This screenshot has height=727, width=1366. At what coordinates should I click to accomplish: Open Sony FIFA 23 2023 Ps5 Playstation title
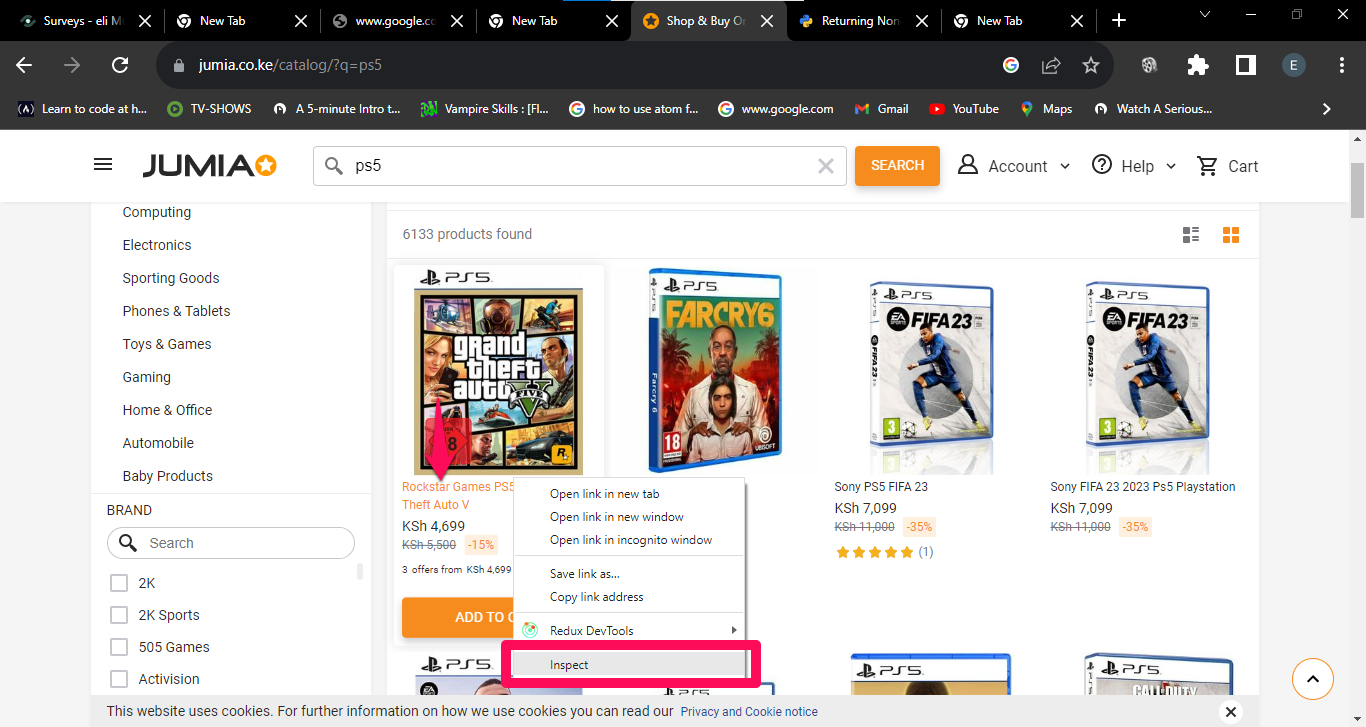[x=1143, y=487]
